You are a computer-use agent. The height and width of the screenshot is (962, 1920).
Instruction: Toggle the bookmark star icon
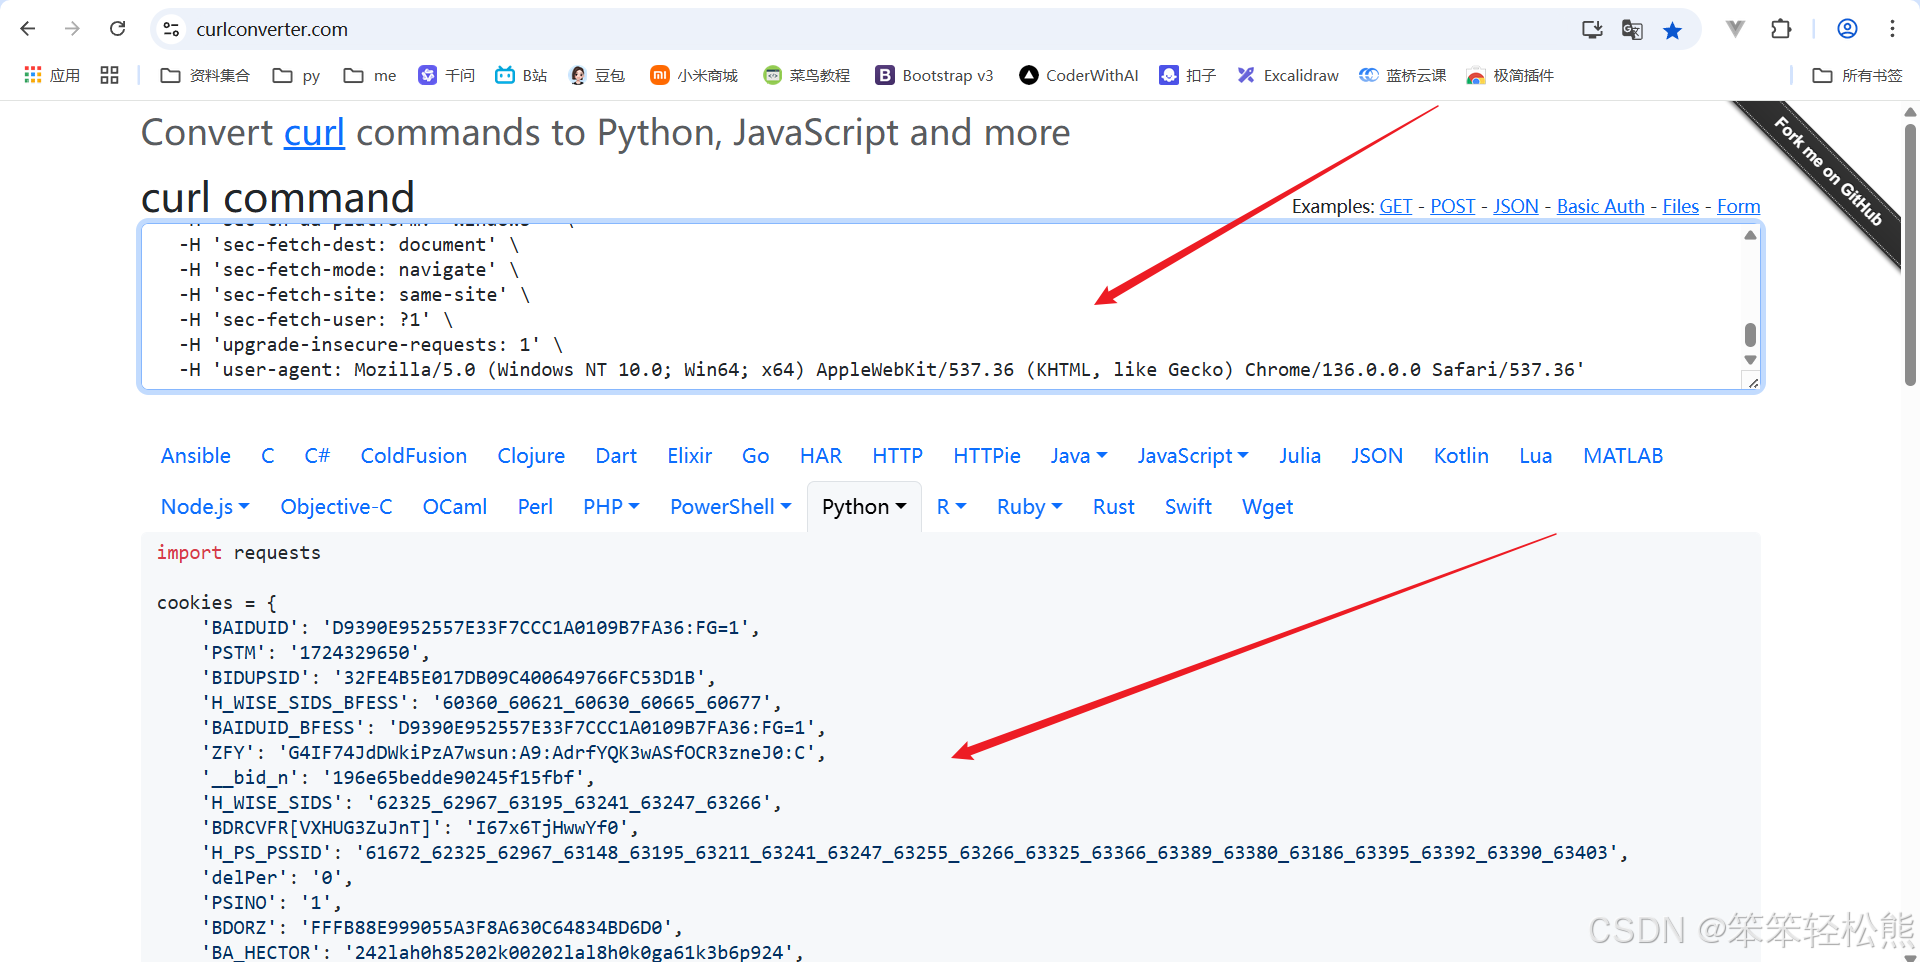tap(1672, 30)
